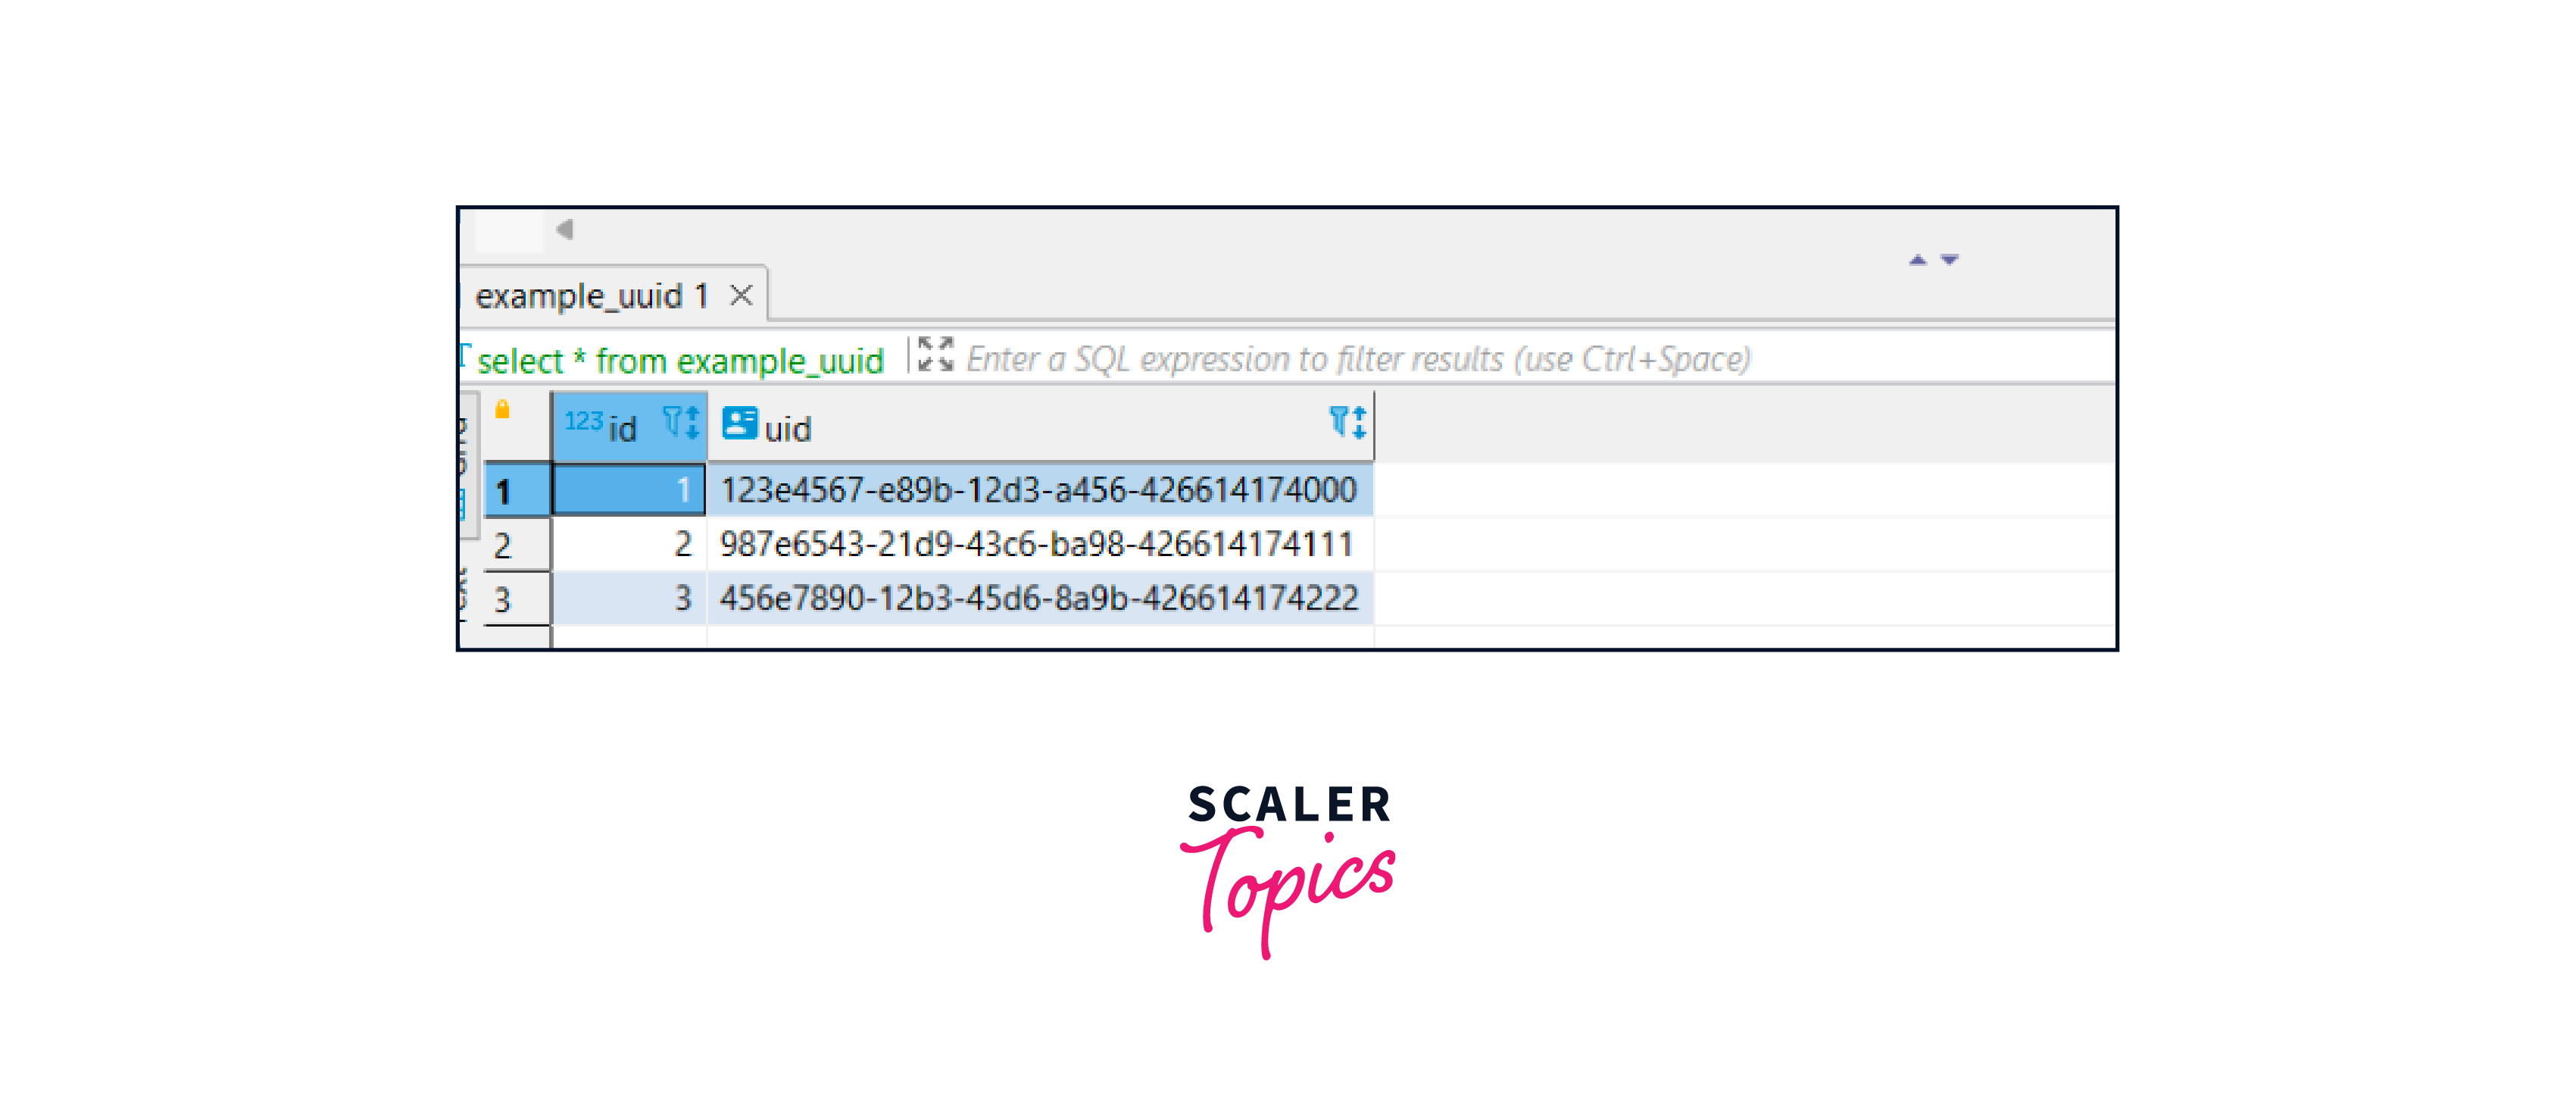Click the 123 numeric type icon
Image resolution: width=2576 pixels, height=1116 pixels.
coord(584,421)
